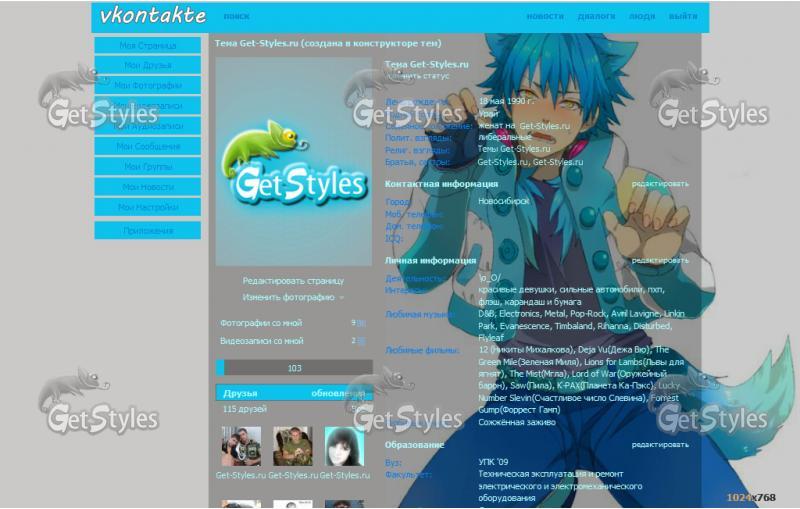Click редактировать next to Образование

coord(660,445)
